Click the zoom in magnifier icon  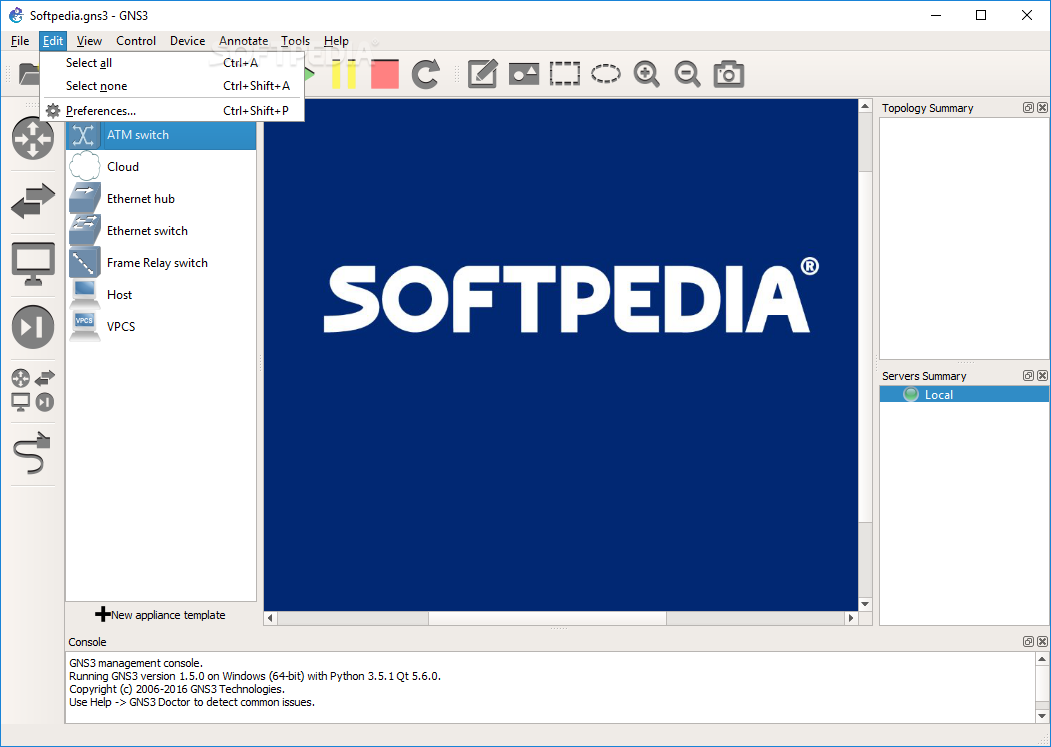tap(646, 74)
